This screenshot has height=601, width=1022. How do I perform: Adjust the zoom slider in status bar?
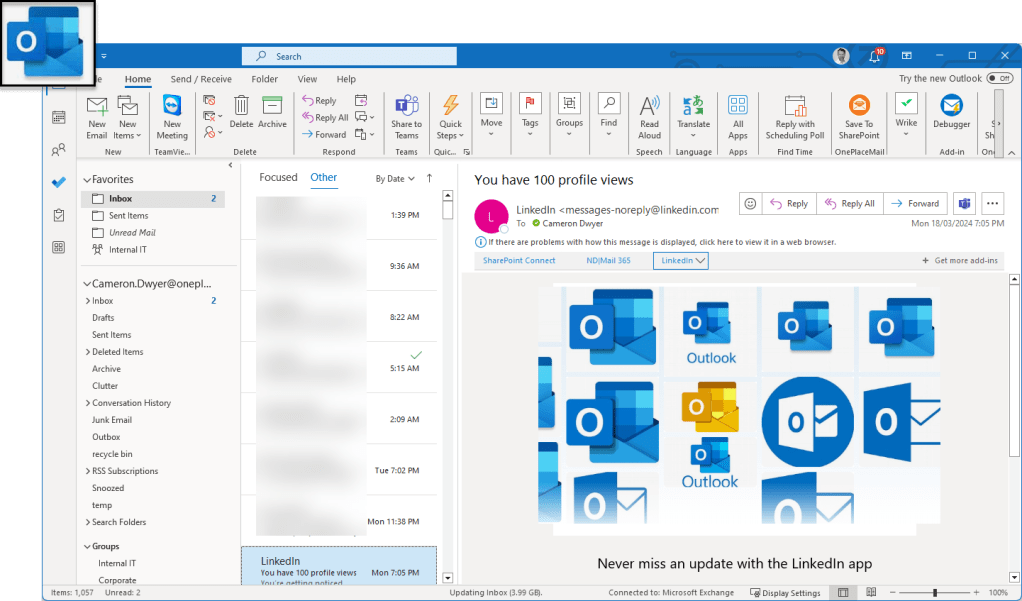(x=934, y=593)
